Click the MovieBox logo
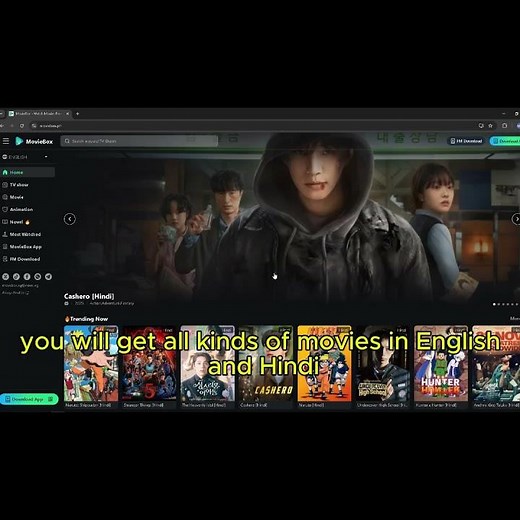This screenshot has width=520, height=520. coord(34,141)
